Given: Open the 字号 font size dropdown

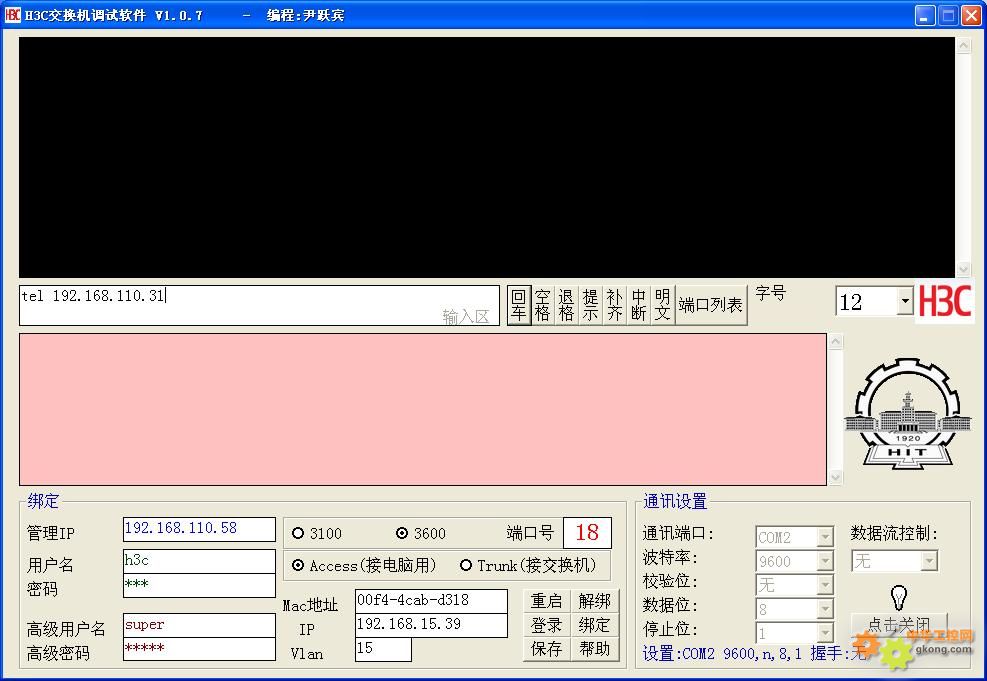Looking at the screenshot, I should [x=905, y=301].
